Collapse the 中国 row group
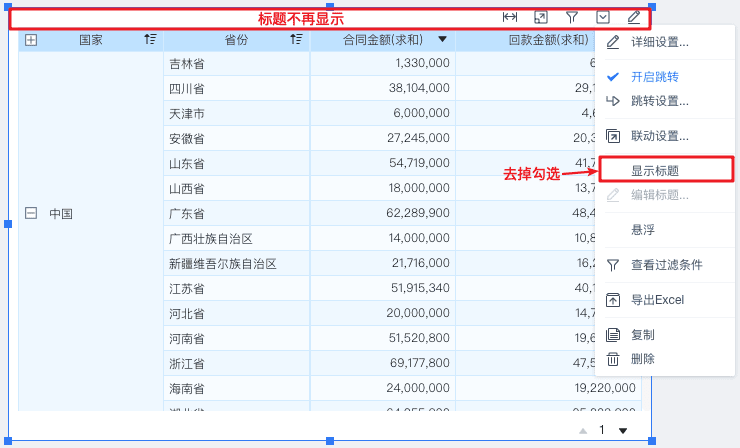Image resolution: width=740 pixels, height=448 pixels. (31, 213)
